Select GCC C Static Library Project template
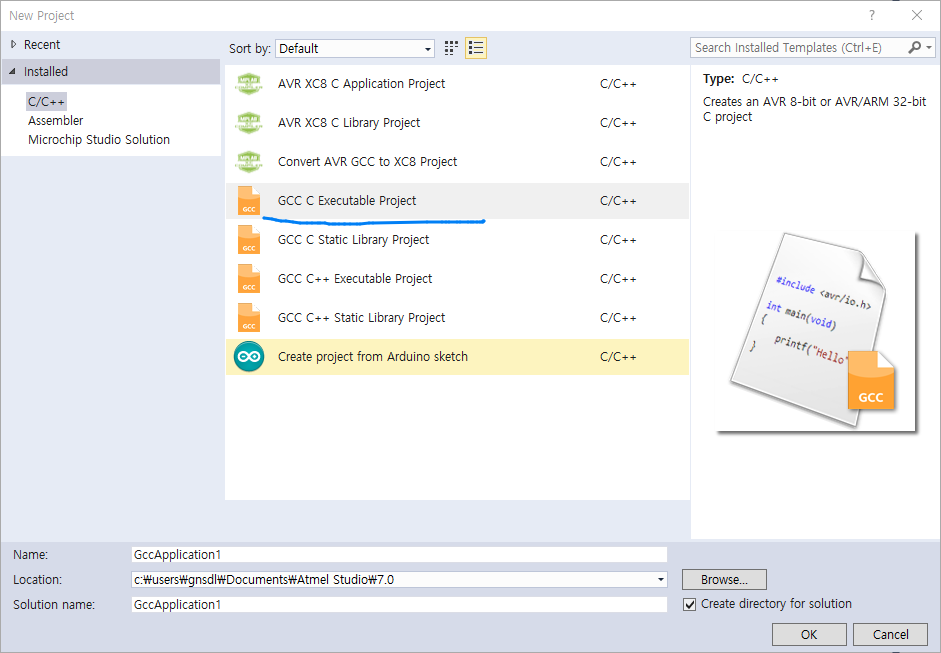 [x=457, y=240]
